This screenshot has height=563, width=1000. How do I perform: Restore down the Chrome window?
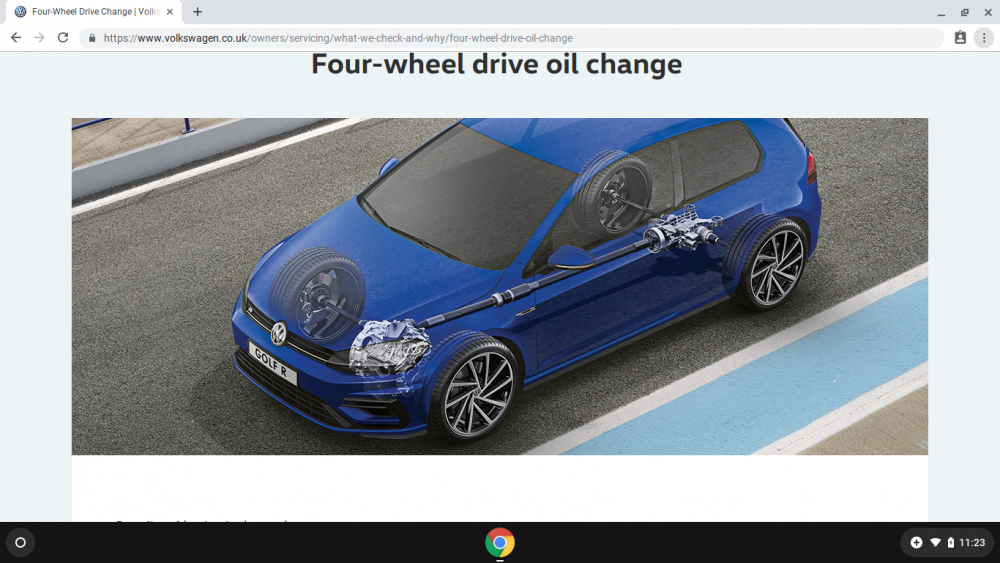tap(965, 12)
